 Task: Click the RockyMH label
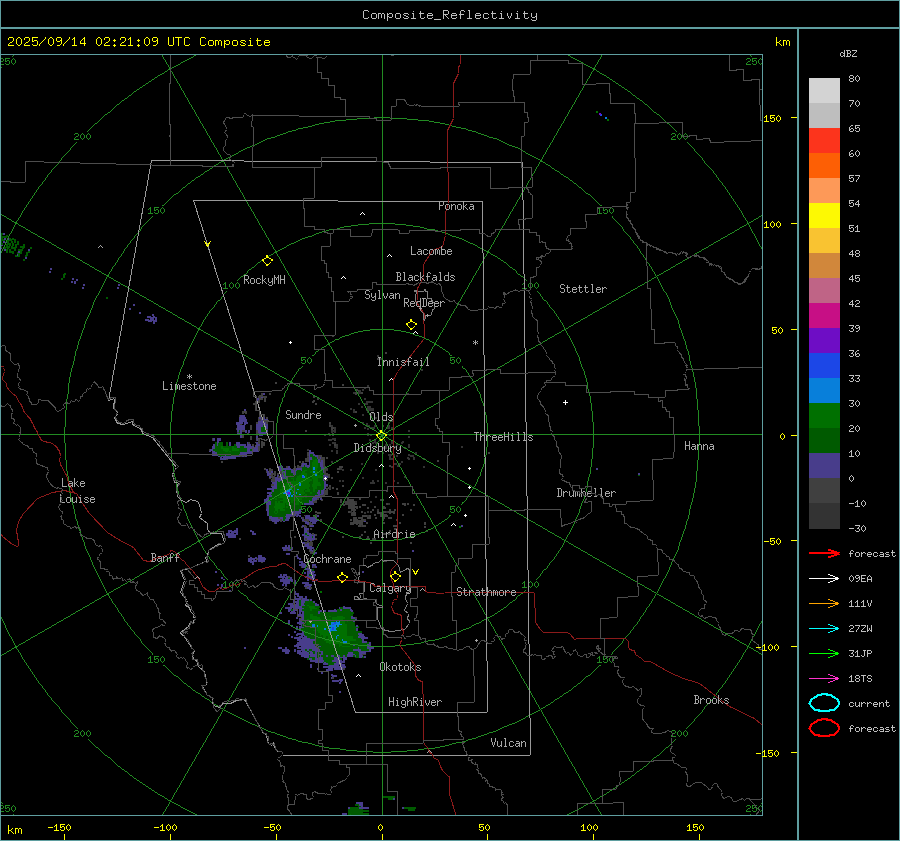(x=264, y=280)
